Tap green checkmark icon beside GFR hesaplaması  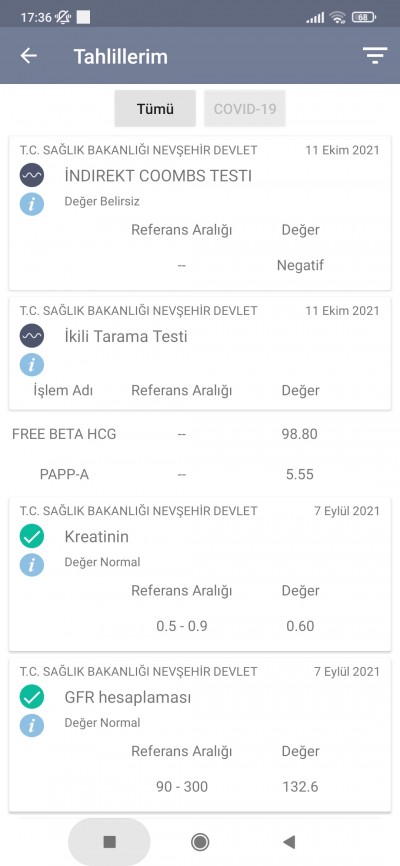tap(31, 697)
